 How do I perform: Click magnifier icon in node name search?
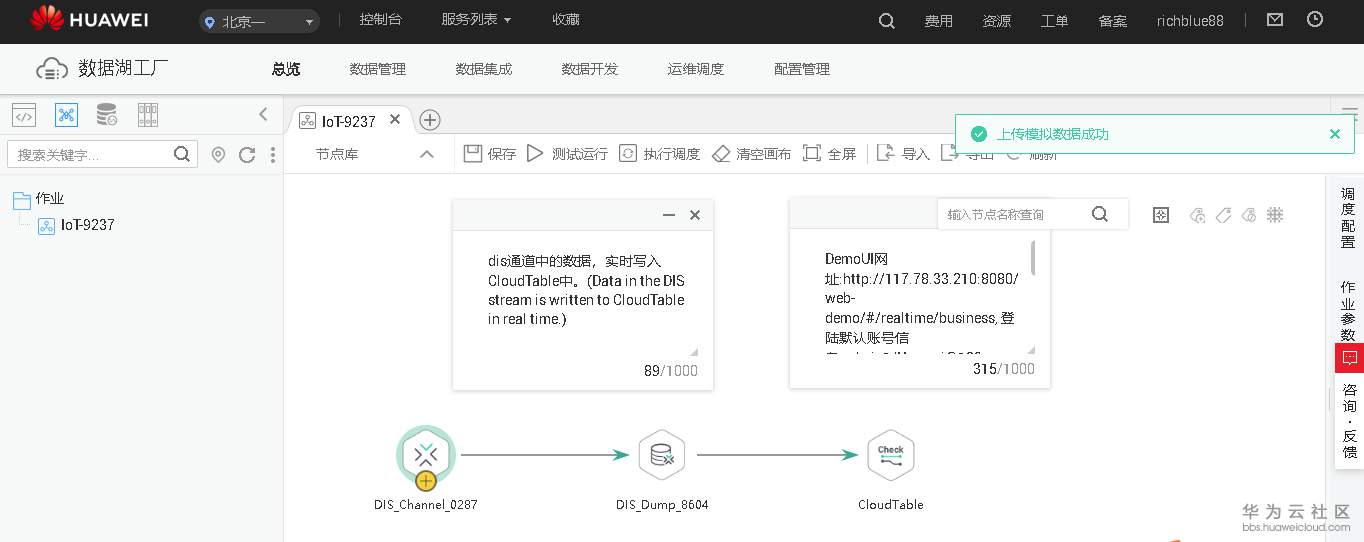coord(1100,214)
